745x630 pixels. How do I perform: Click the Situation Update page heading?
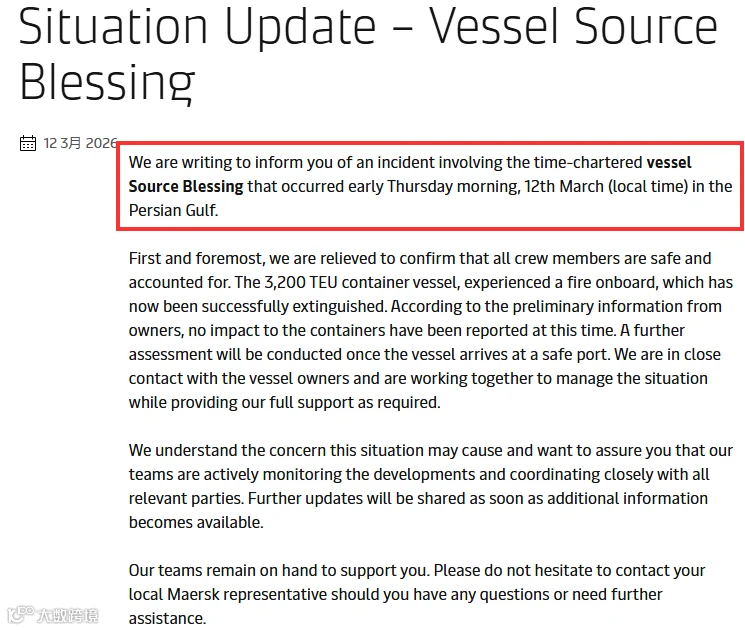[368, 54]
